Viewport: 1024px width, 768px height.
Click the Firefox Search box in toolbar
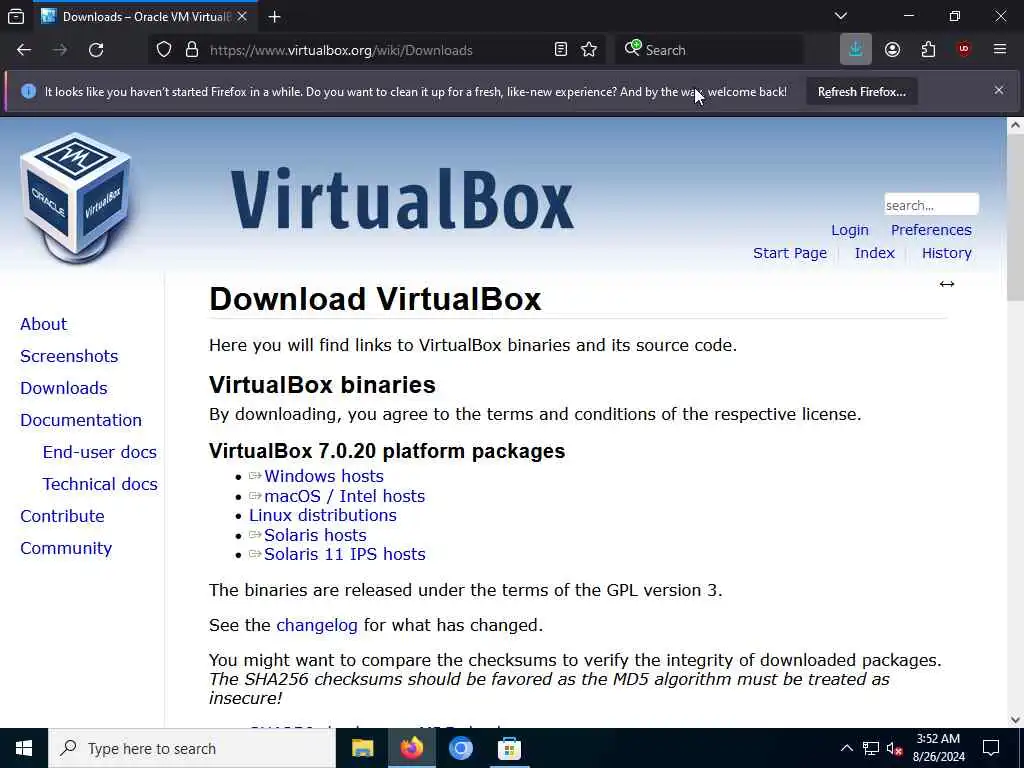709,50
